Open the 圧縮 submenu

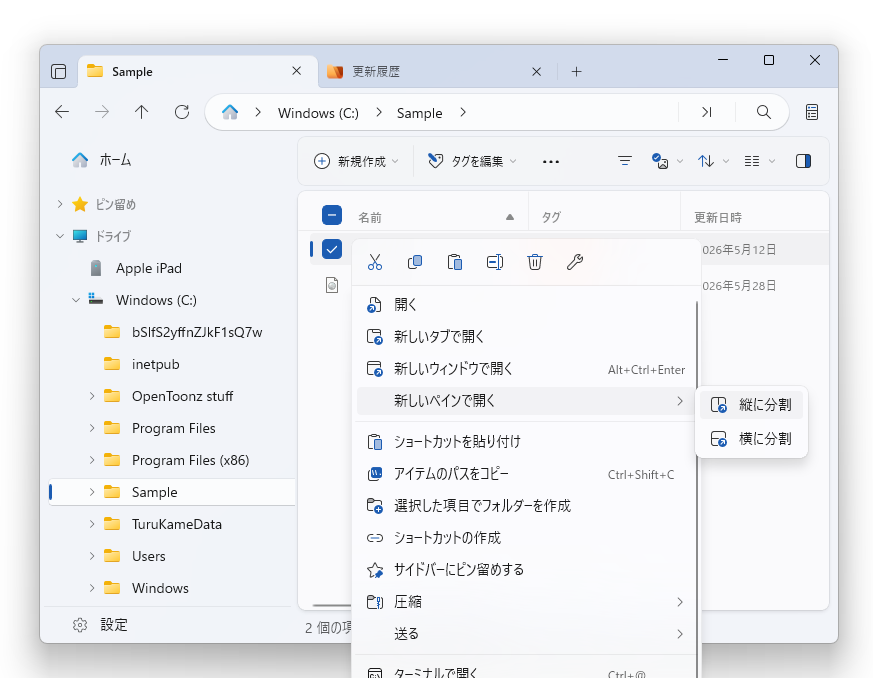point(526,602)
